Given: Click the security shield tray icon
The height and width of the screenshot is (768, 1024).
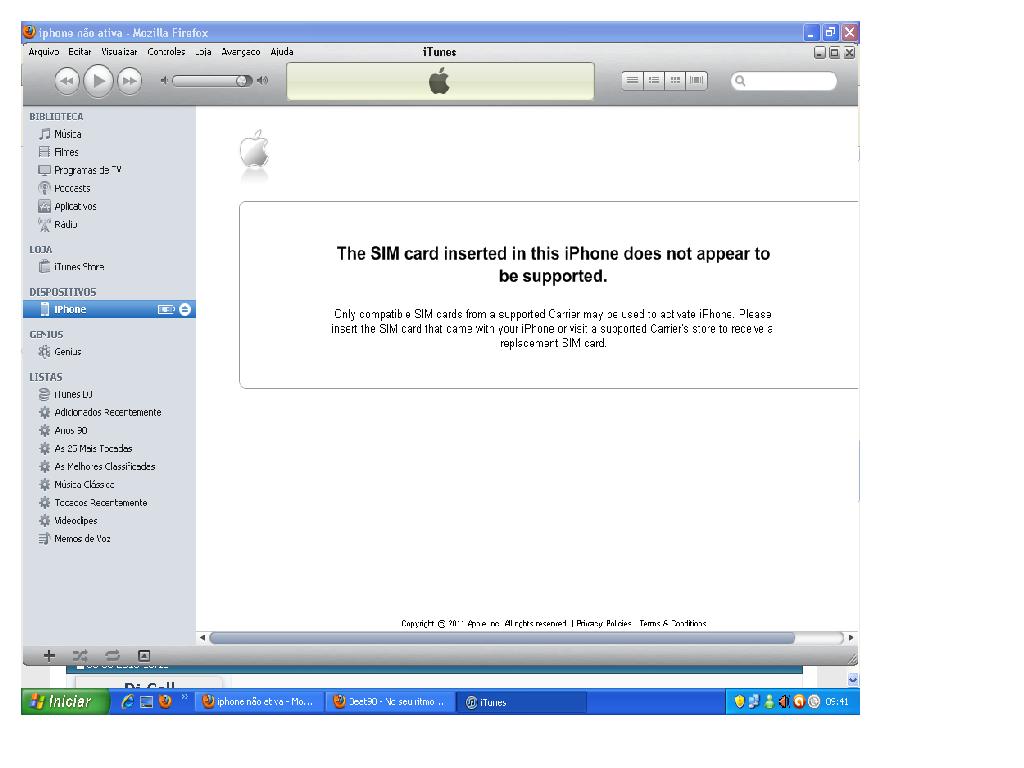Looking at the screenshot, I should 739,702.
